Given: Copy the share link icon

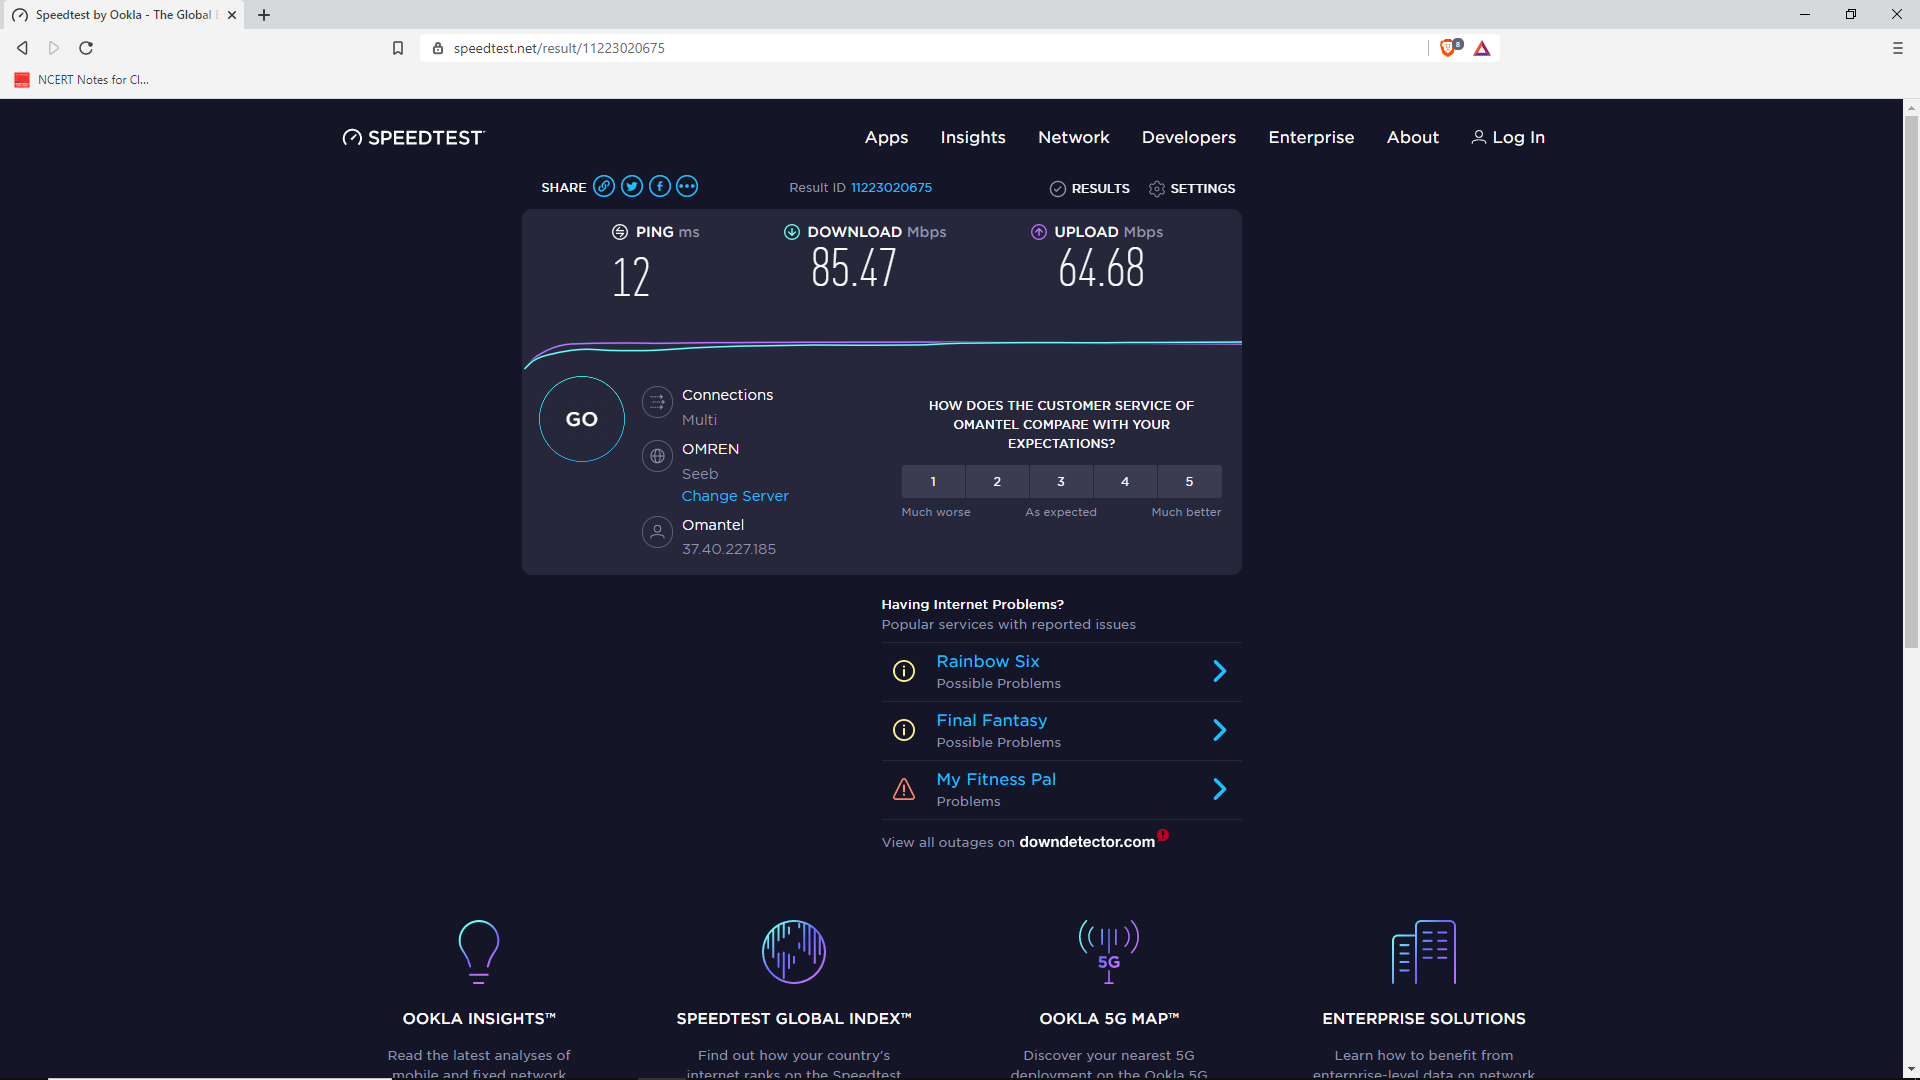Looking at the screenshot, I should pyautogui.click(x=604, y=186).
